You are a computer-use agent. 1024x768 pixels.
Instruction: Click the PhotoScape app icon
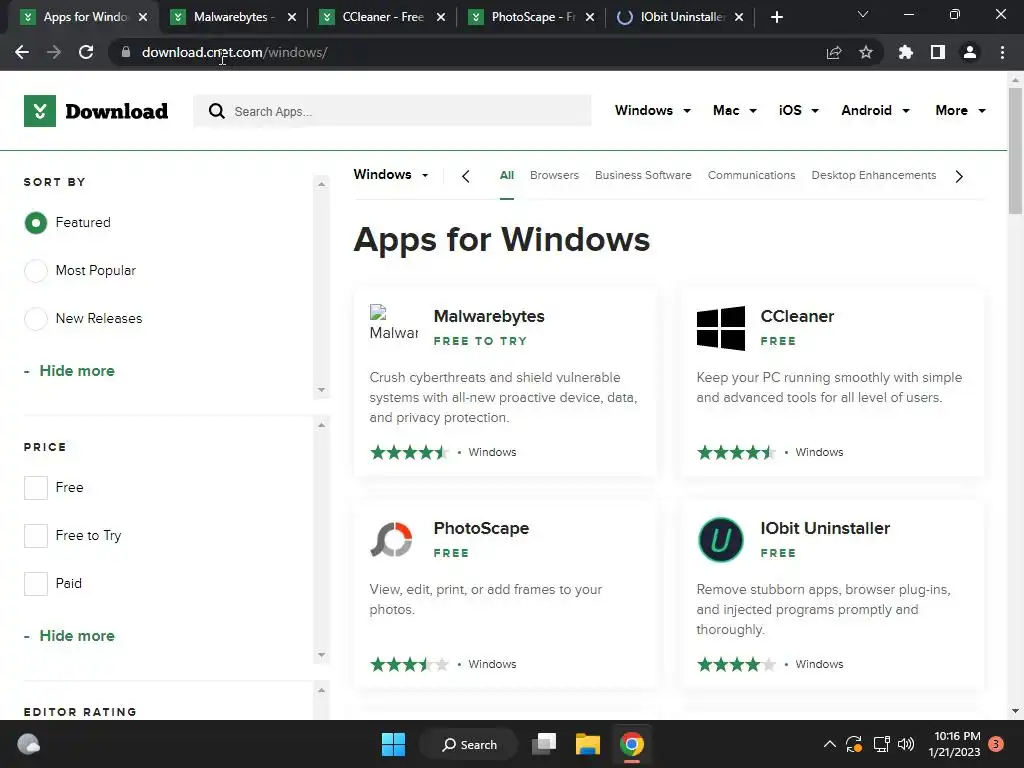click(392, 539)
